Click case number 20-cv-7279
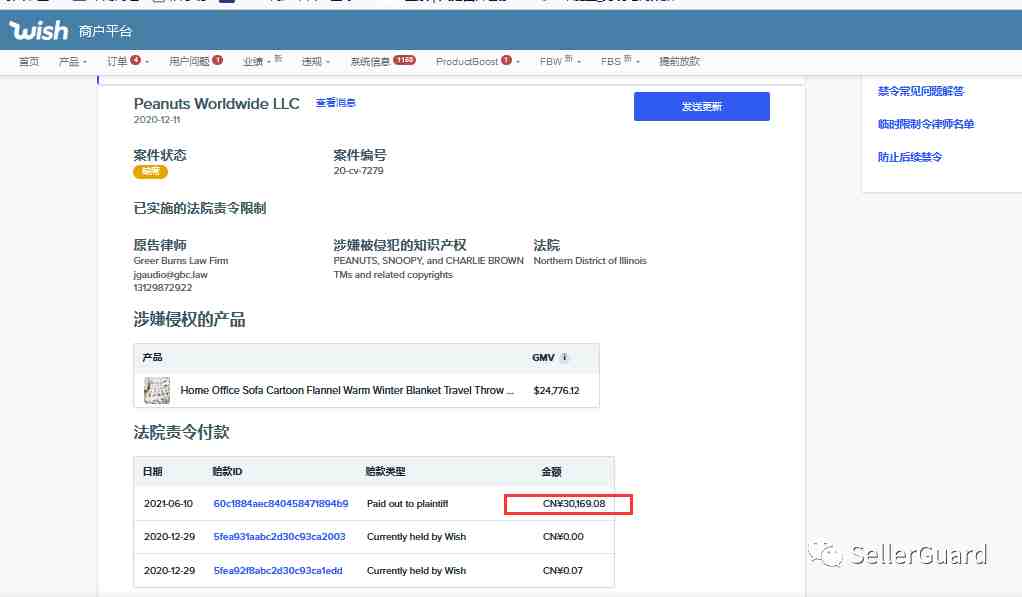This screenshot has width=1022, height=597. [x=358, y=171]
